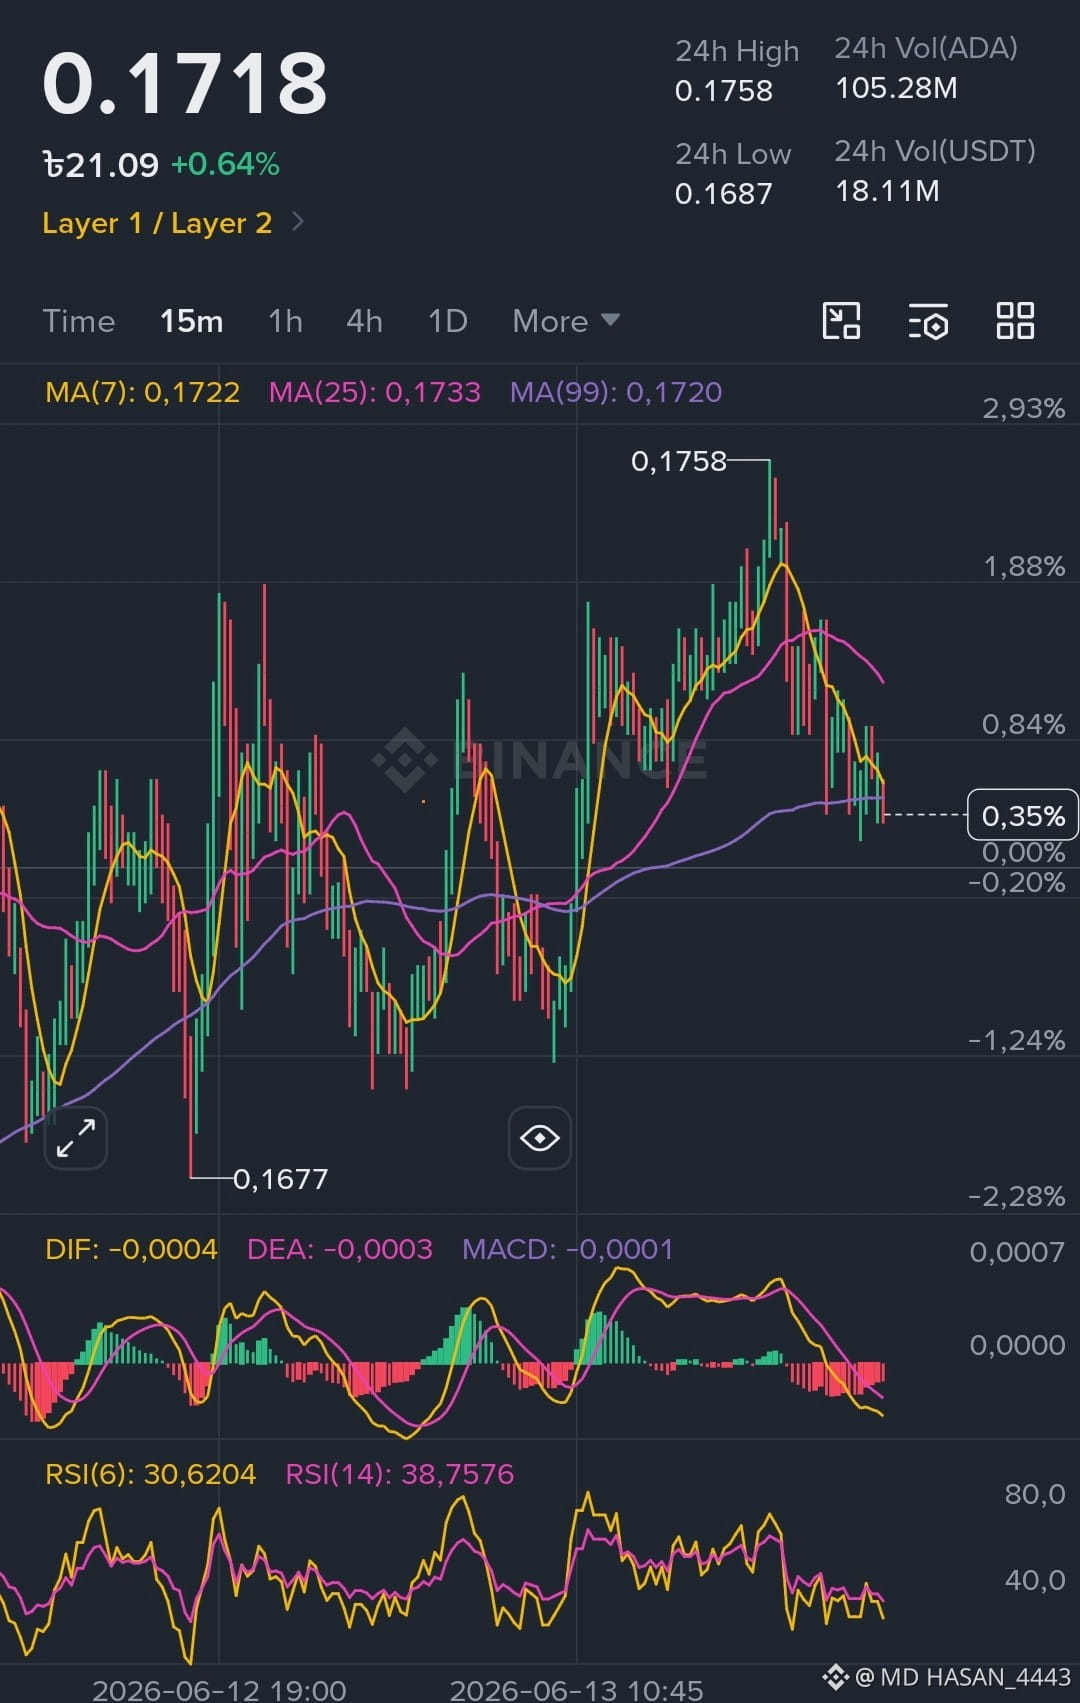1080x1703 pixels.
Task: Click the 24h Vol(ADA) value 105.28M
Action: tap(896, 88)
